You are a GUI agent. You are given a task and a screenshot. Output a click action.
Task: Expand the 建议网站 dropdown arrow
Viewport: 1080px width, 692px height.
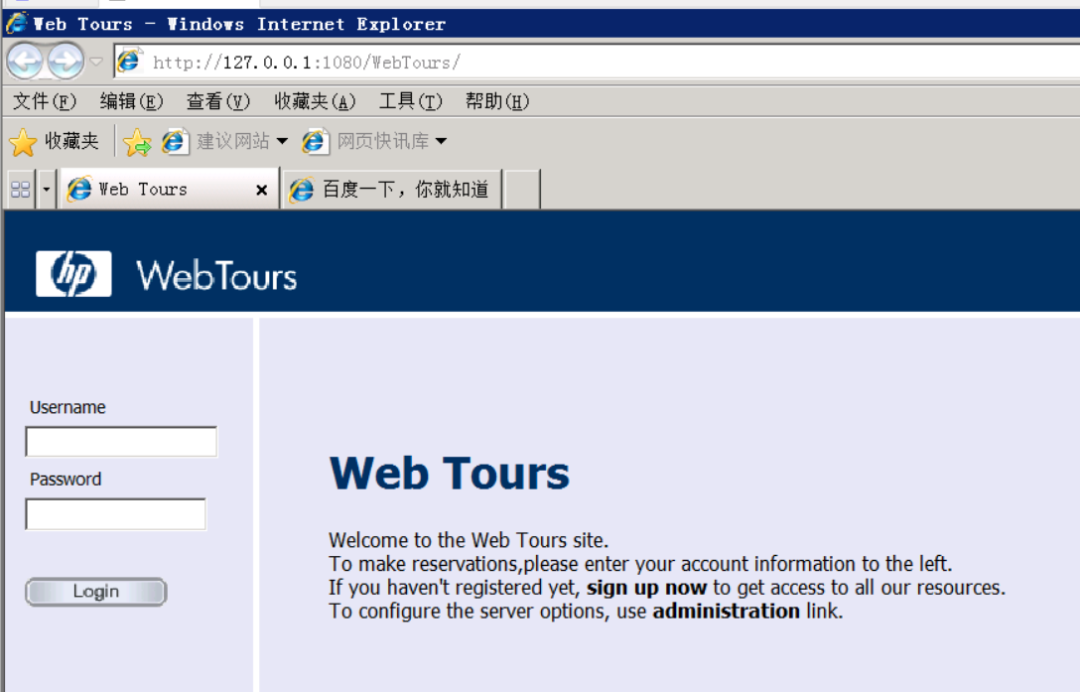point(283,141)
